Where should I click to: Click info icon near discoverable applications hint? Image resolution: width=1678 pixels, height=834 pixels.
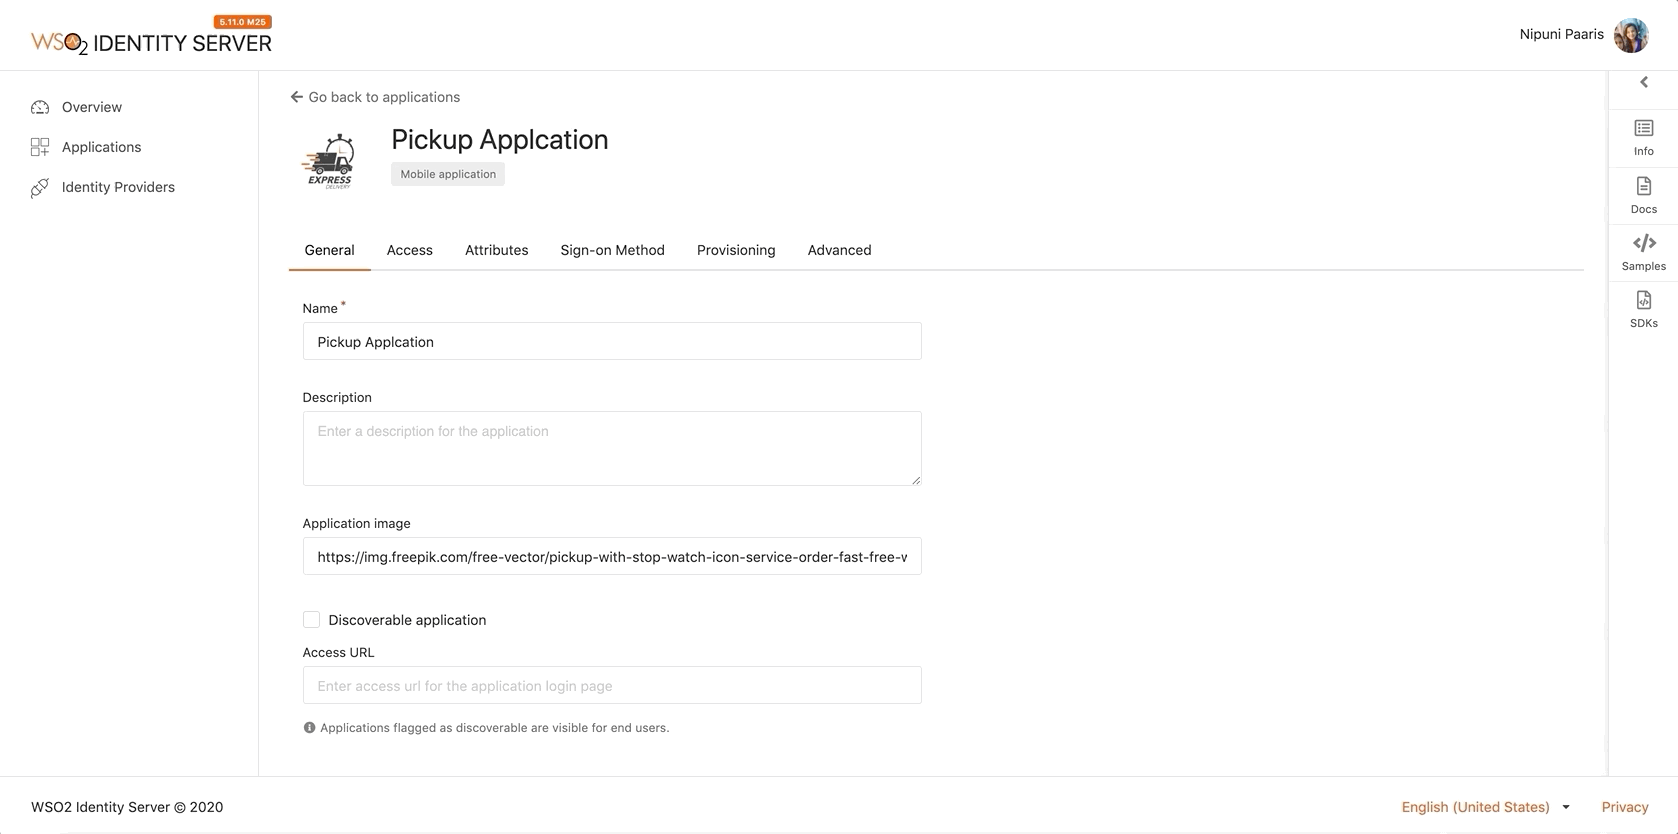[x=309, y=728]
